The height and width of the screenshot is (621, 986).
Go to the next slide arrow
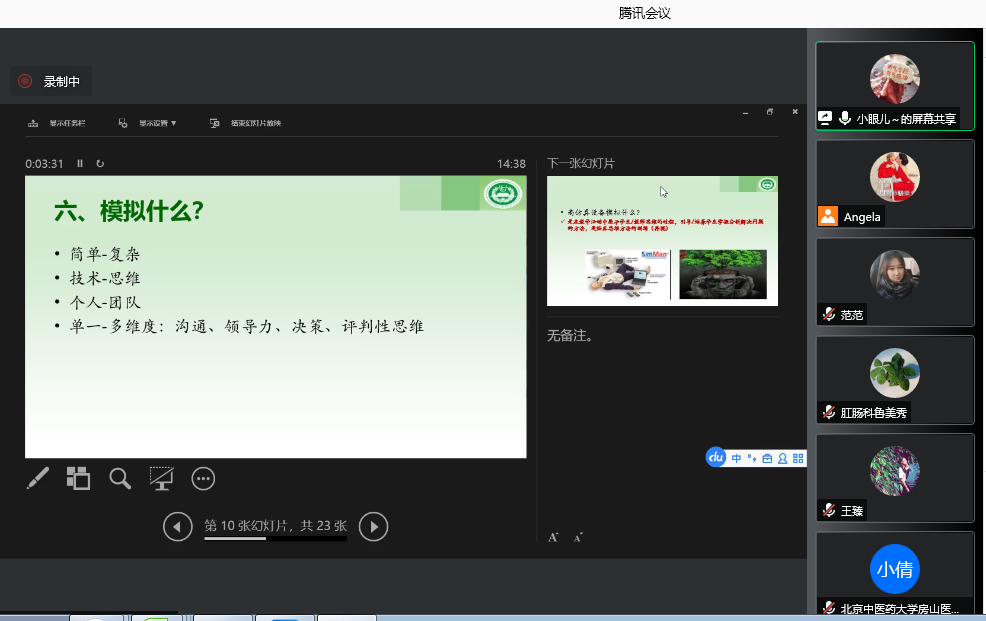[373, 526]
